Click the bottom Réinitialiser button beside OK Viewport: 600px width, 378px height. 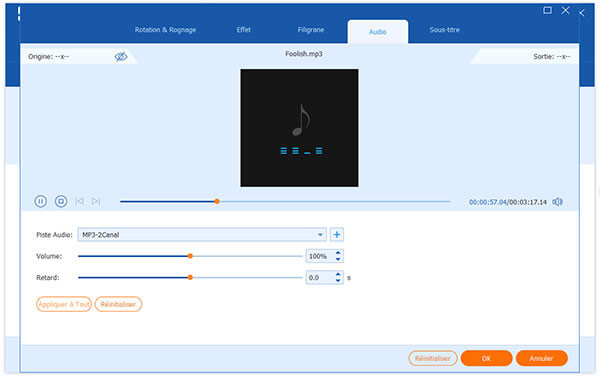tap(433, 358)
